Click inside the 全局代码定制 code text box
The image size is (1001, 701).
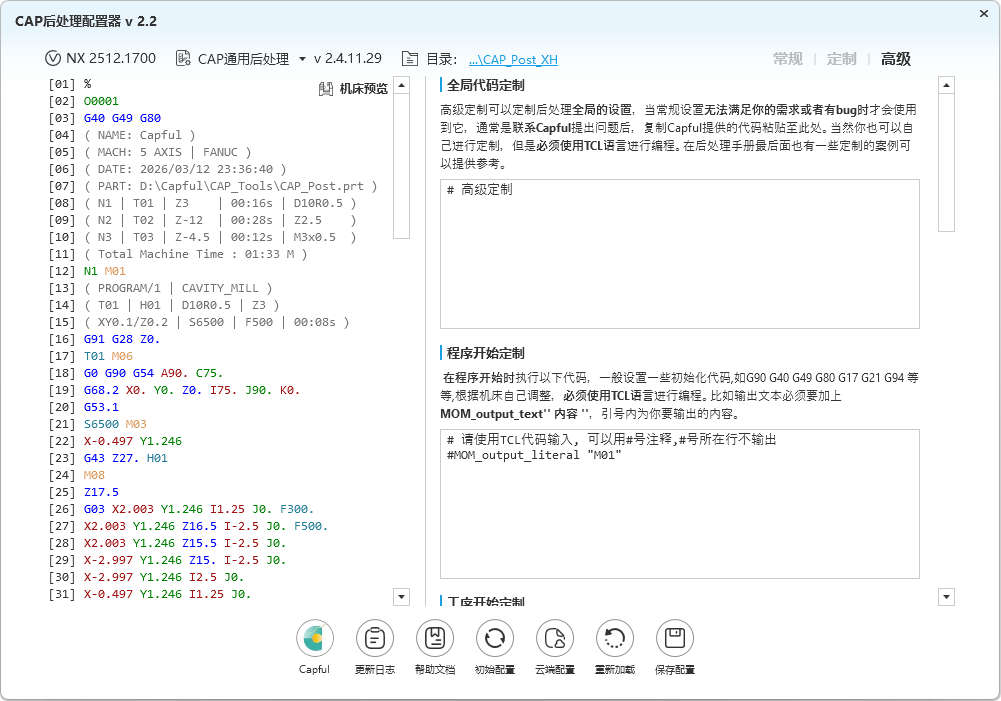tap(679, 254)
